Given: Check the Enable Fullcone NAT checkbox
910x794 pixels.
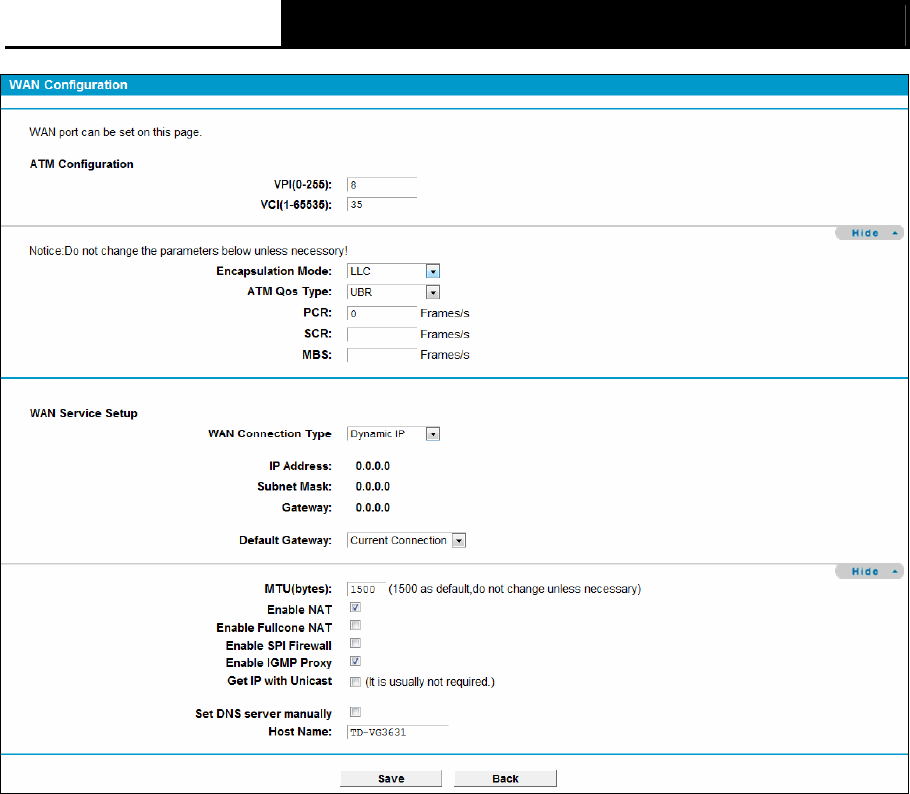Looking at the screenshot, I should [356, 625].
